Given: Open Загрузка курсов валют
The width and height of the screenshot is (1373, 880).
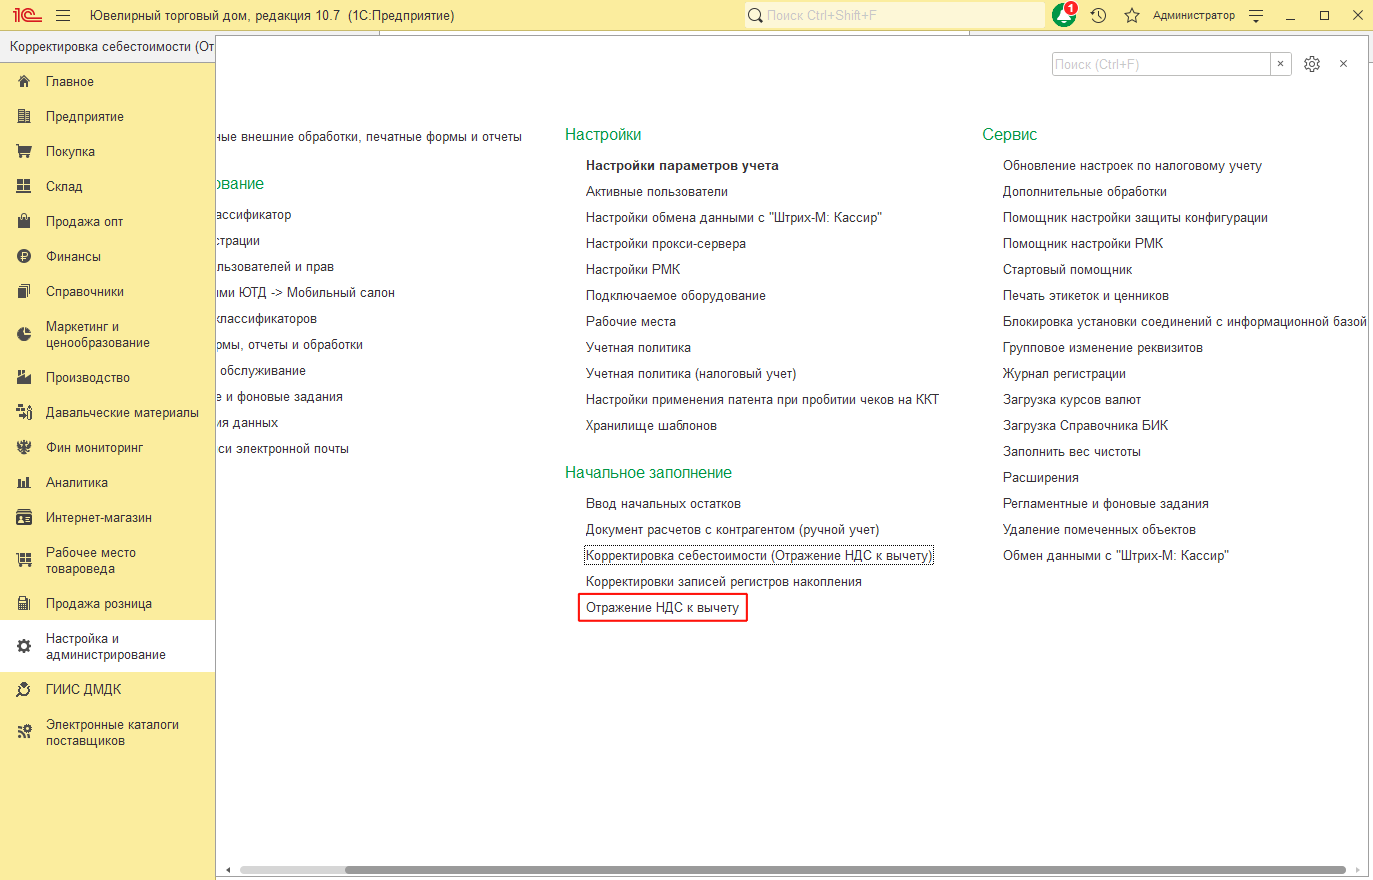Looking at the screenshot, I should [x=1072, y=400].
